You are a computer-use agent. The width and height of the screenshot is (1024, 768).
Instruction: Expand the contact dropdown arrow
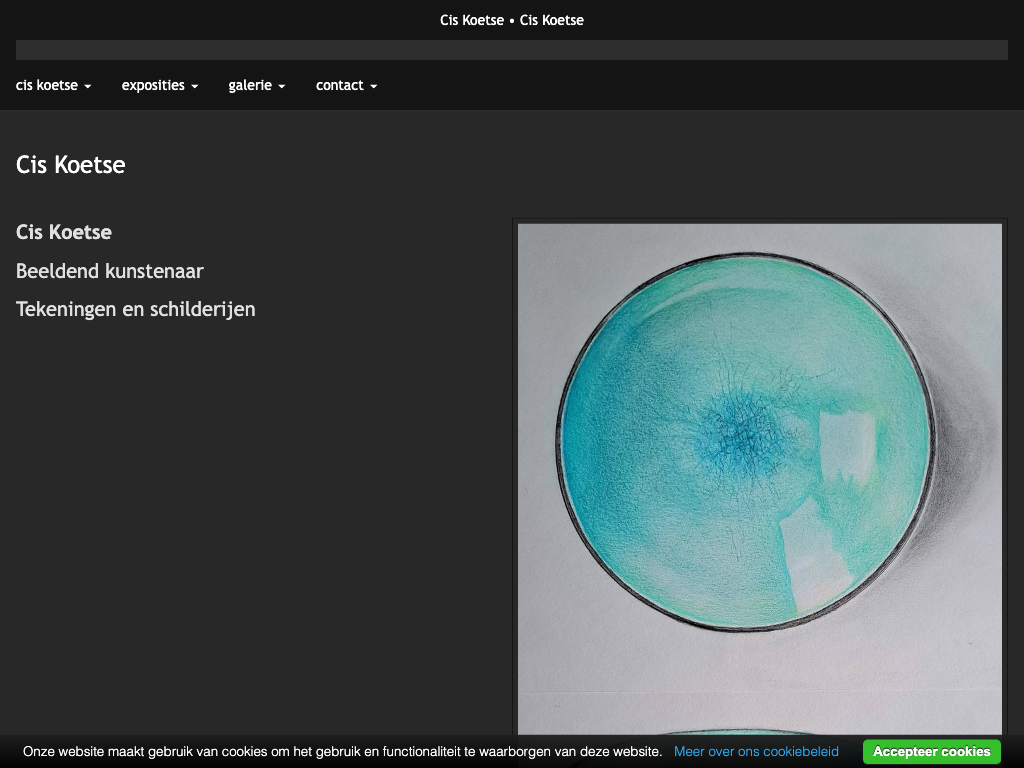pyautogui.click(x=373, y=87)
